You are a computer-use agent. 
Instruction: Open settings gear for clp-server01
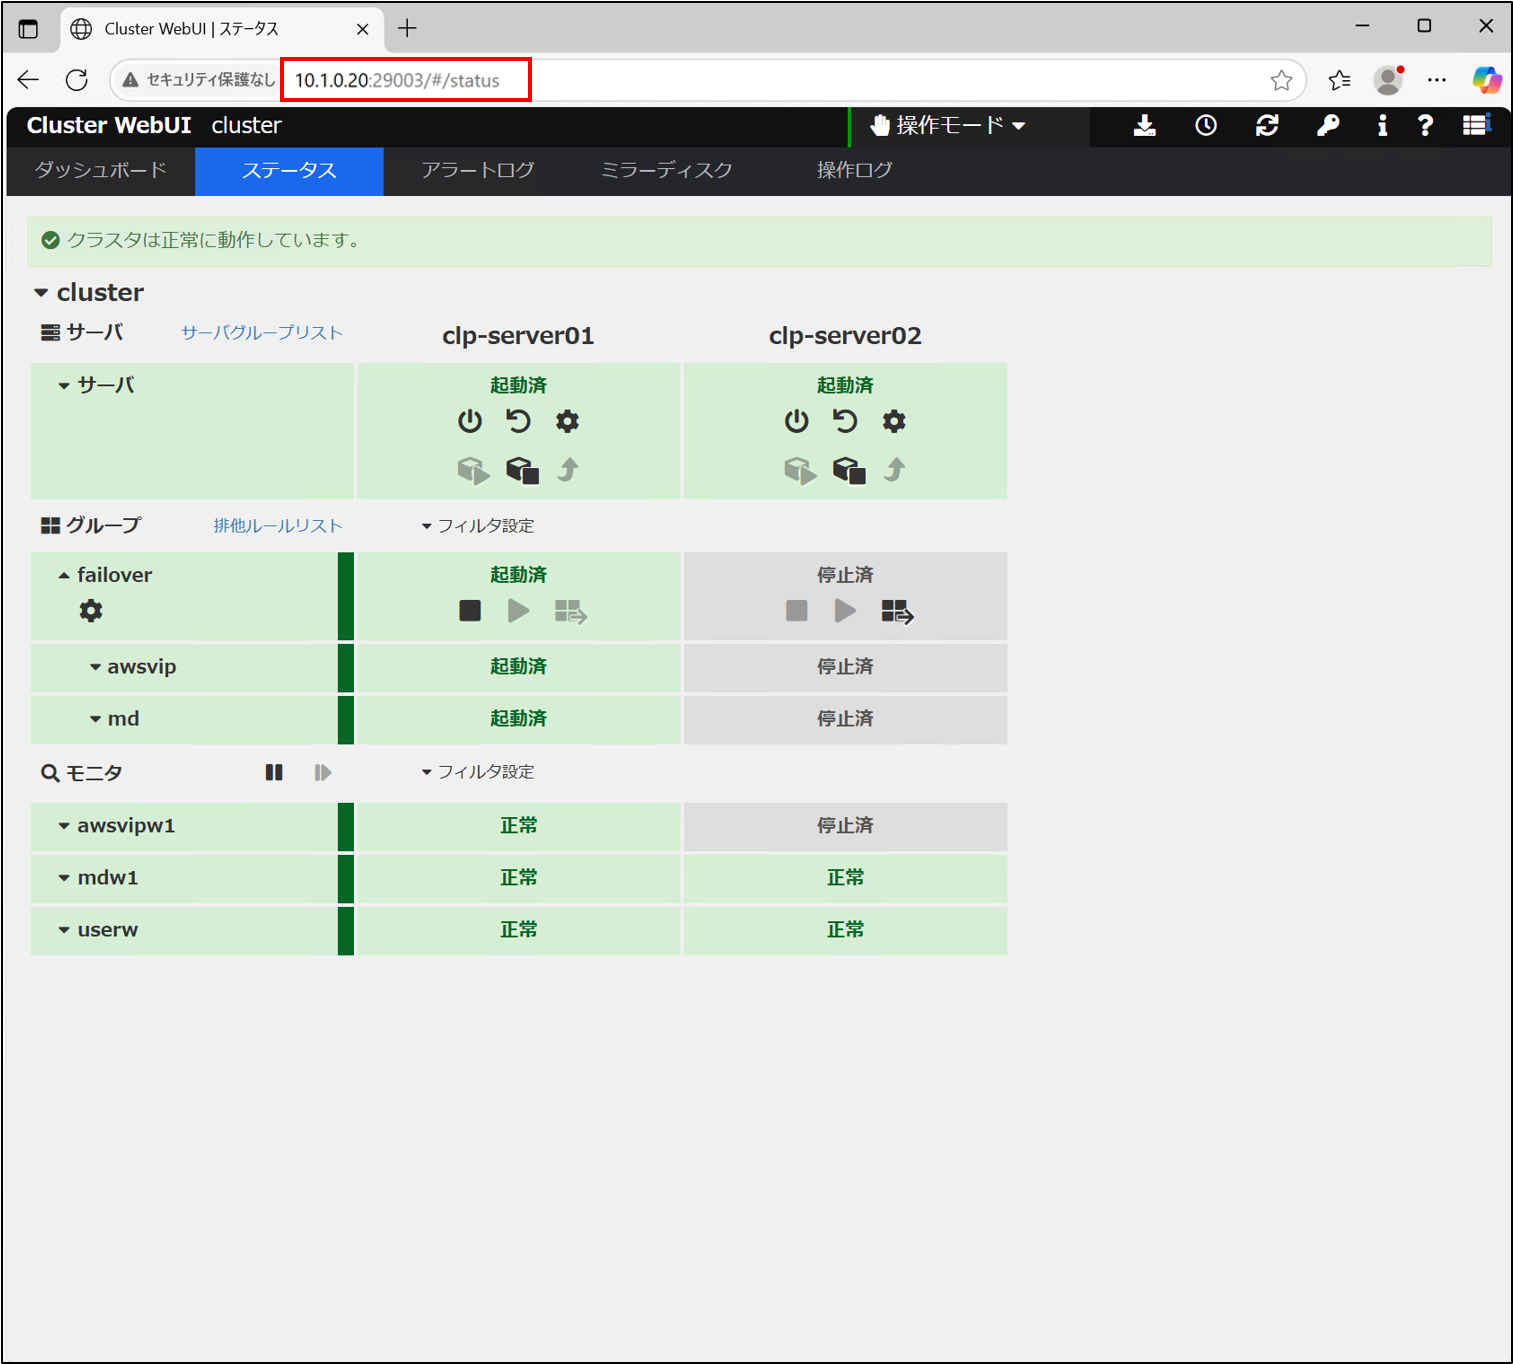click(x=567, y=421)
